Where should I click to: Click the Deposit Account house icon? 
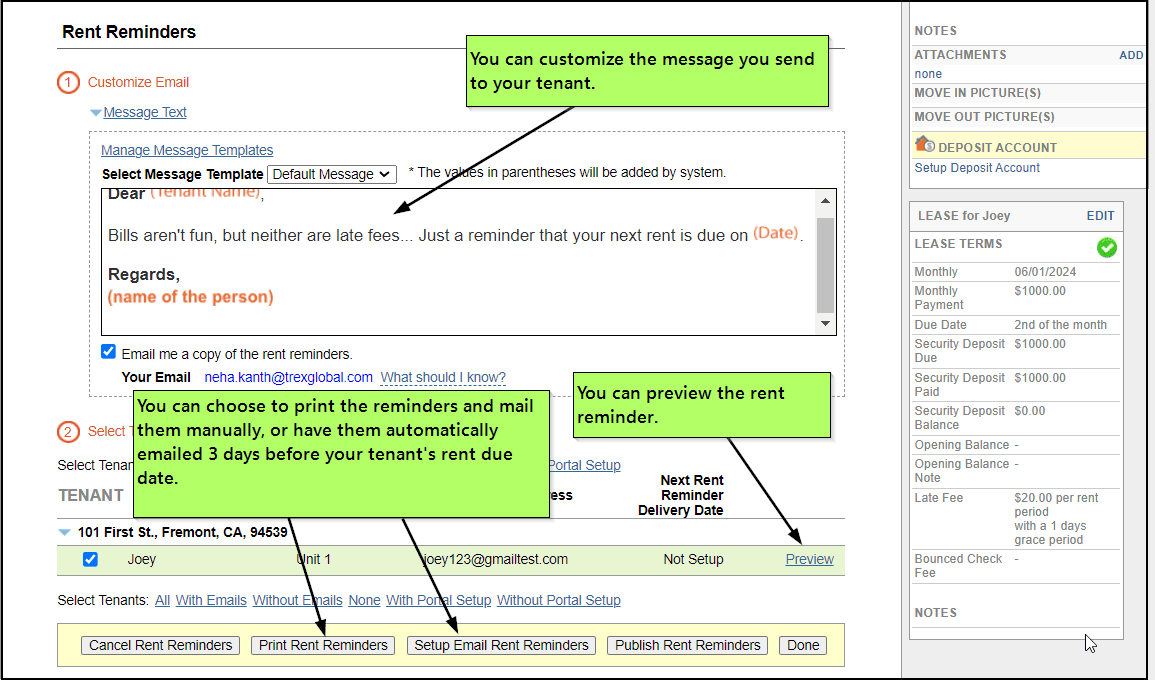(x=924, y=145)
